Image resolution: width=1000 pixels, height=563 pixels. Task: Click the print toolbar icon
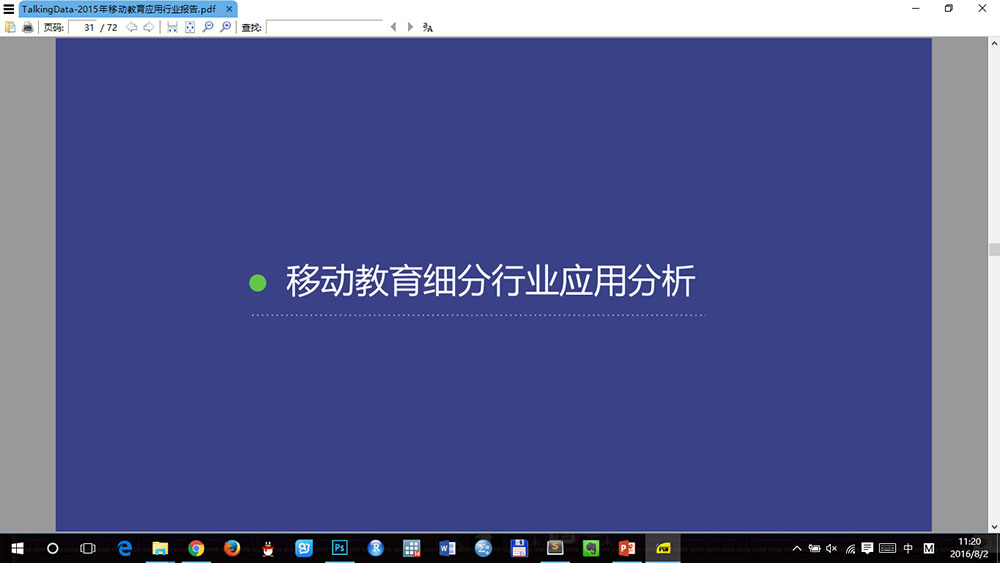click(27, 27)
